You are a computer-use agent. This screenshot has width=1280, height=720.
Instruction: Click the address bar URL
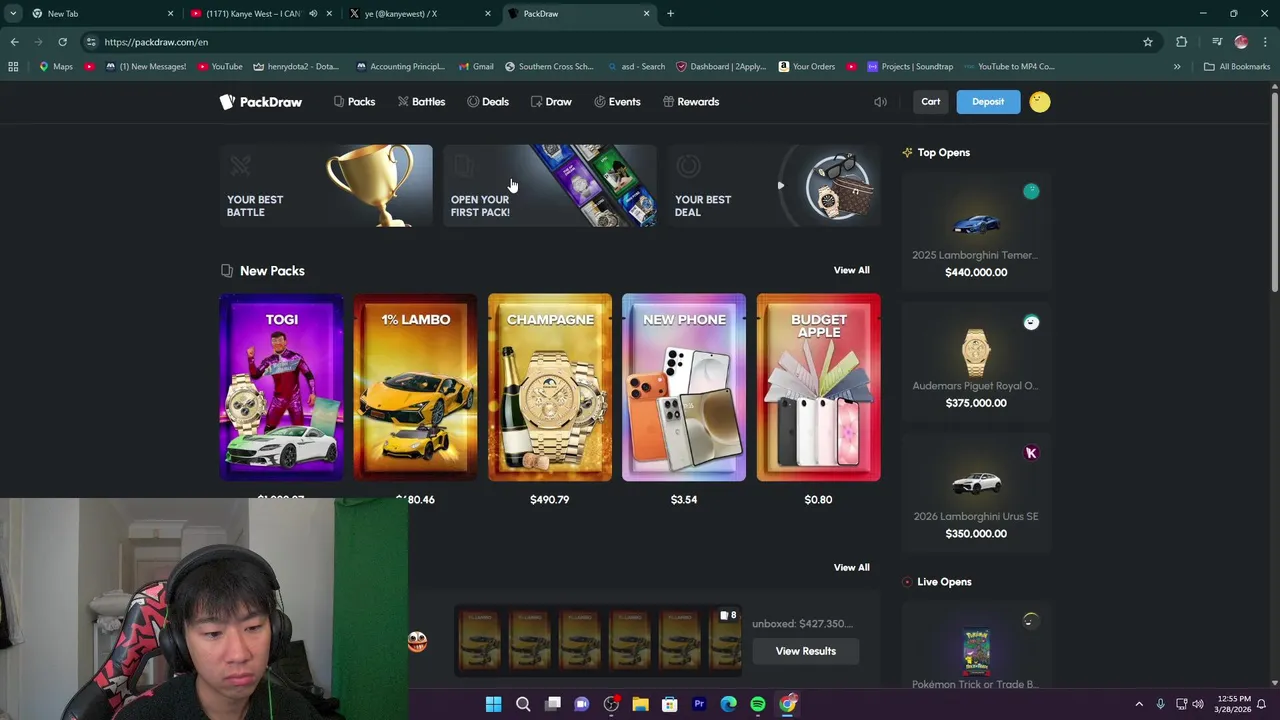point(156,42)
